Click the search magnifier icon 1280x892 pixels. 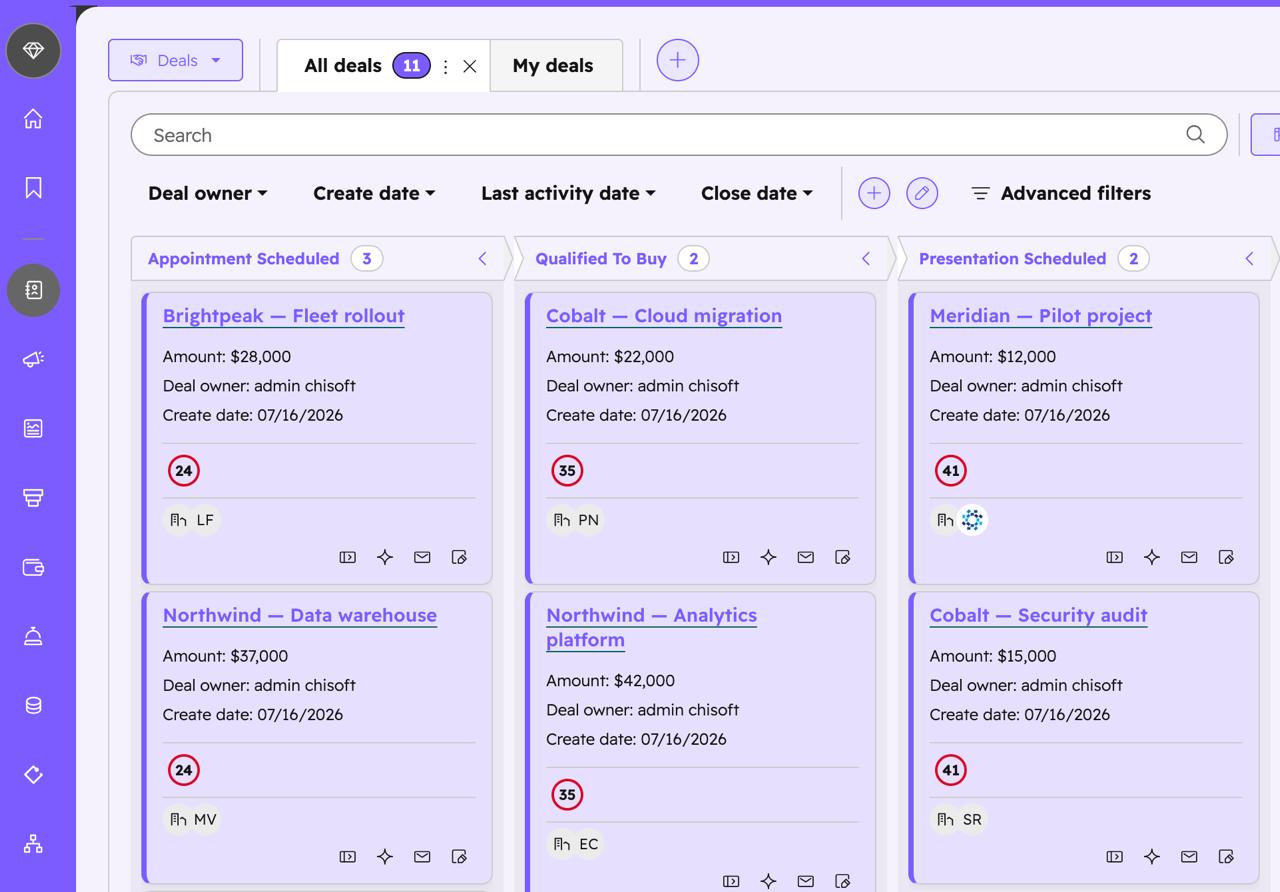point(1195,134)
